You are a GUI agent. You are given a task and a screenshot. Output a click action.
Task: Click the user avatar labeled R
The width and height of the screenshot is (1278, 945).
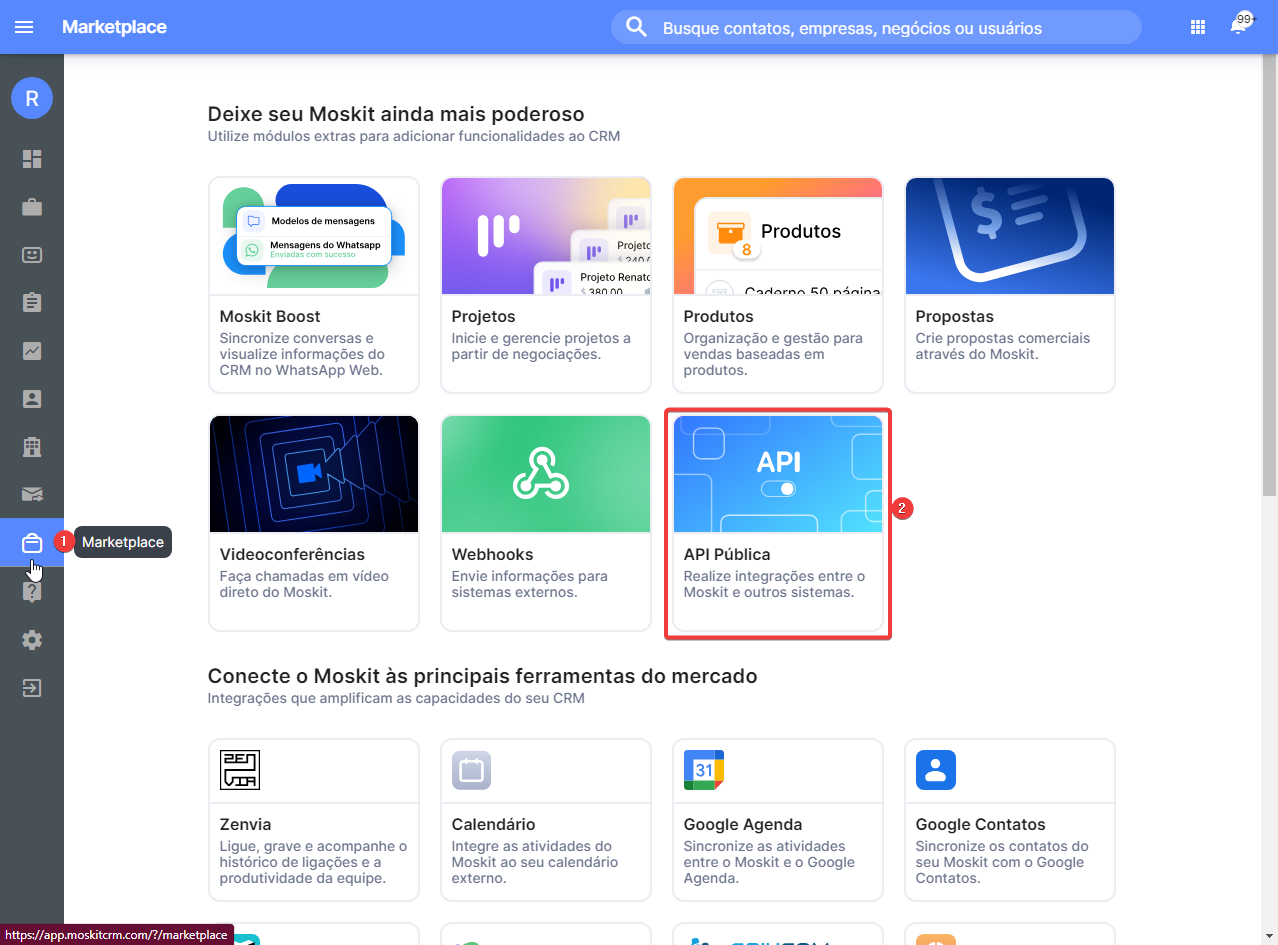32,98
